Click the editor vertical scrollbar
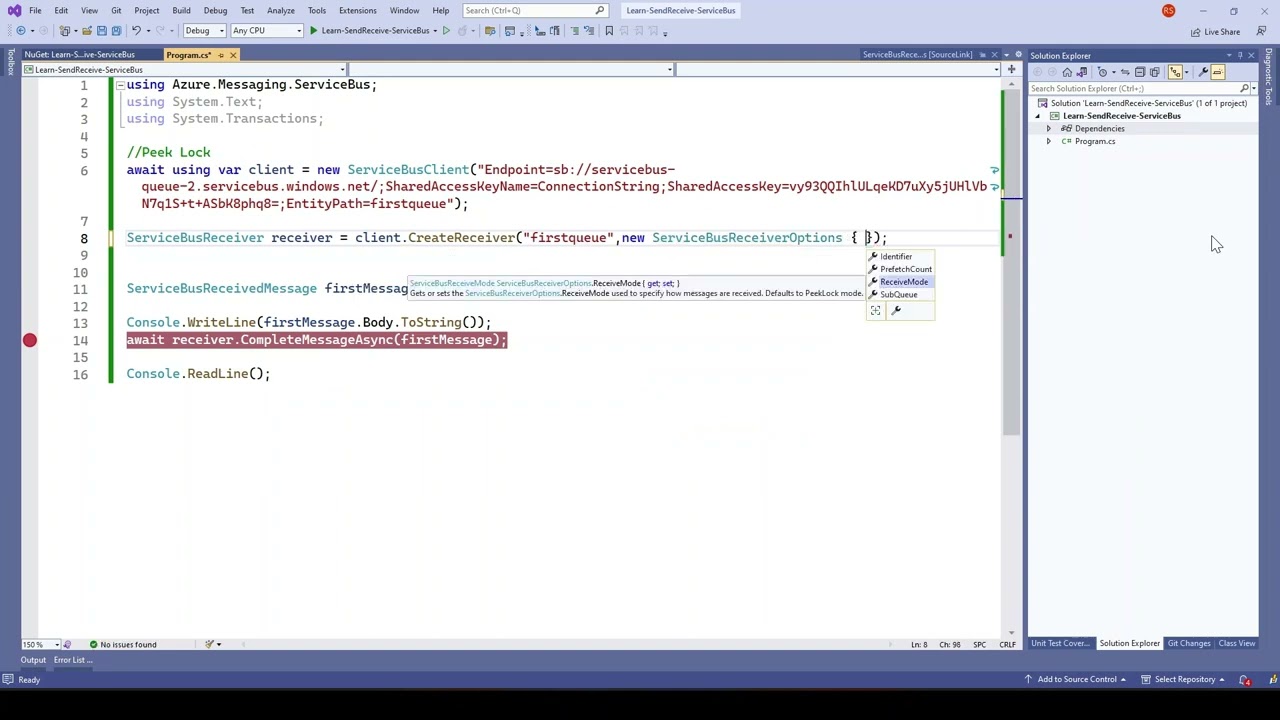 tap(1011, 356)
